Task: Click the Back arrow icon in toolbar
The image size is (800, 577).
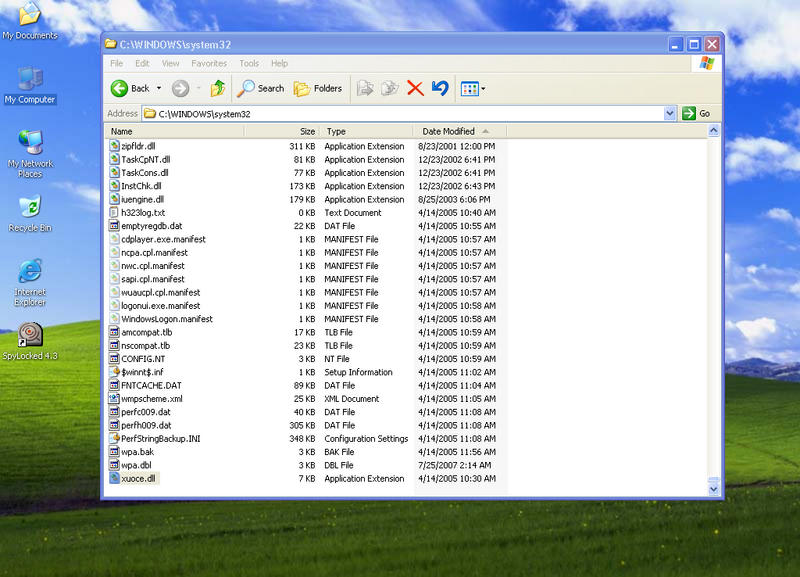Action: pos(119,88)
